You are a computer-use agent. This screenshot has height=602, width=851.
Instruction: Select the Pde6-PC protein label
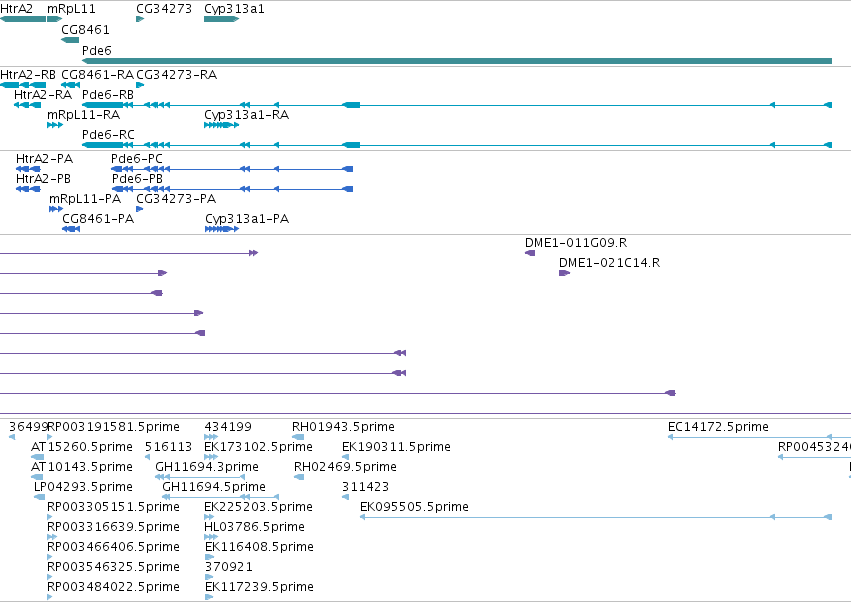tap(137, 159)
